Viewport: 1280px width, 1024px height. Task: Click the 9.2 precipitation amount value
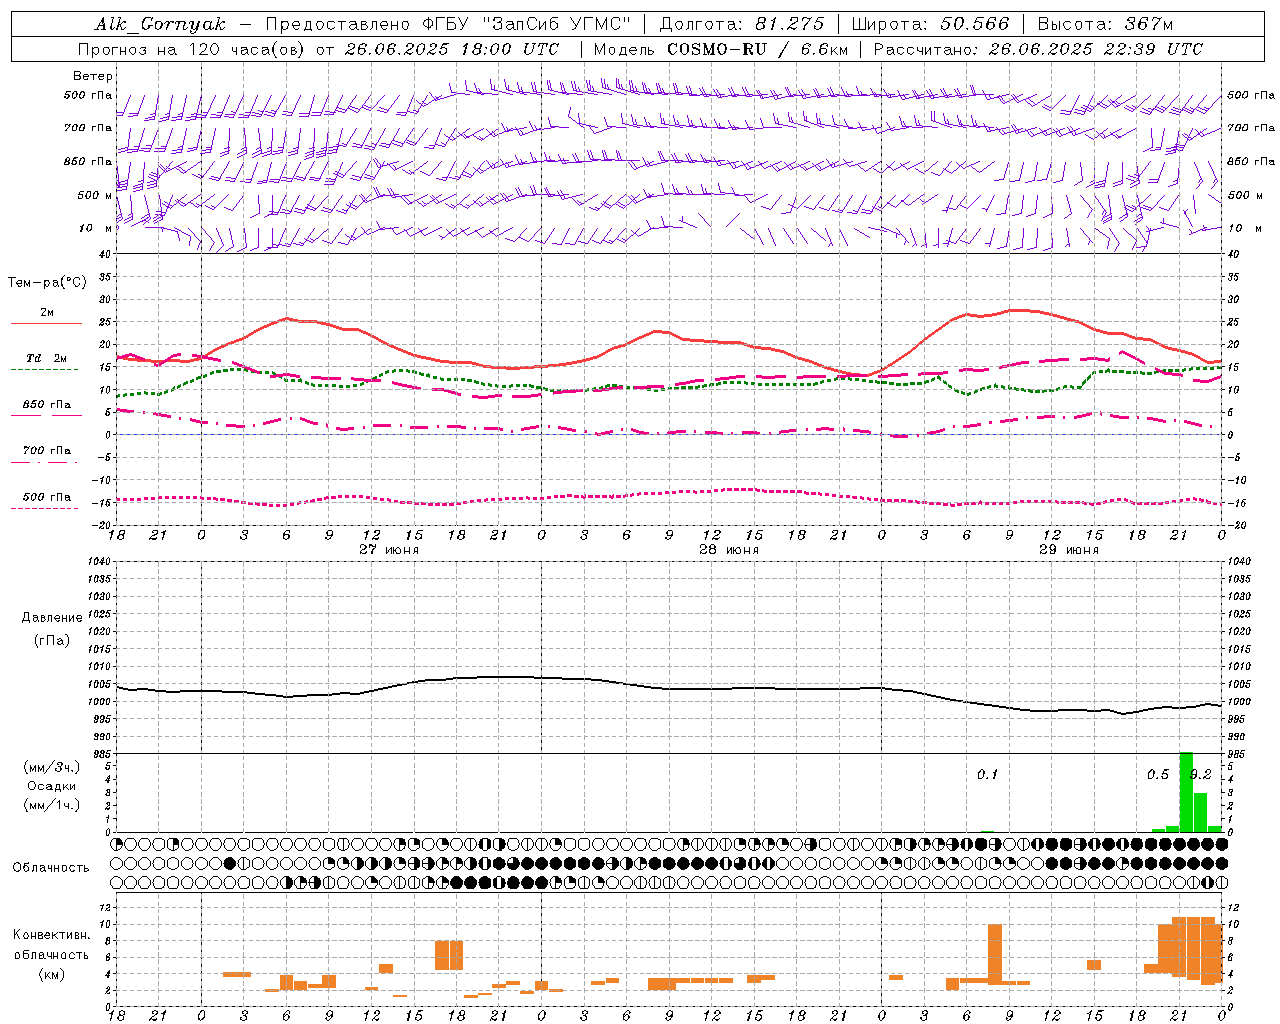click(x=1201, y=774)
